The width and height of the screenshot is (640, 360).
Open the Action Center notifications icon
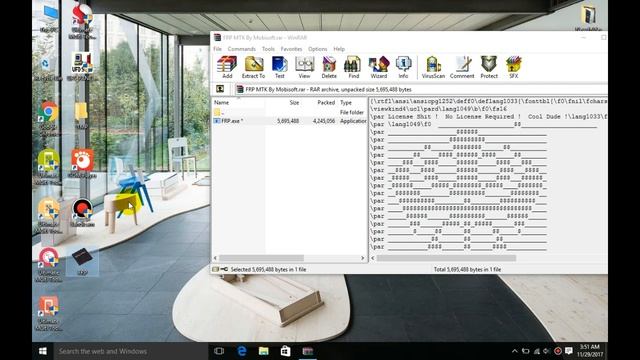point(568,351)
